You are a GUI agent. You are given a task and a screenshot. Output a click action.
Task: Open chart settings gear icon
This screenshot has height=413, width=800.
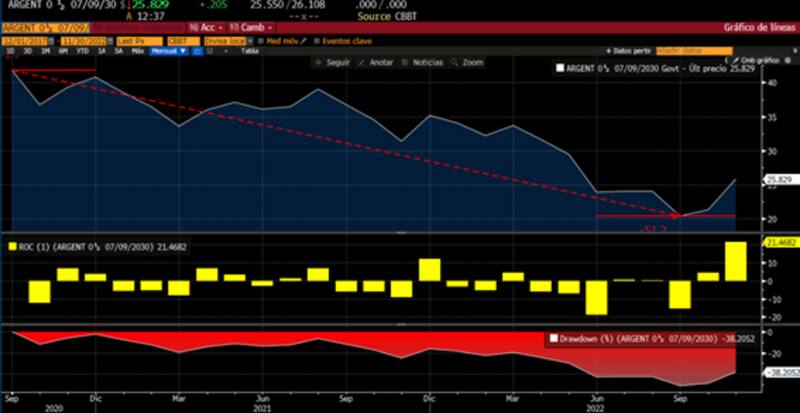coord(789,60)
